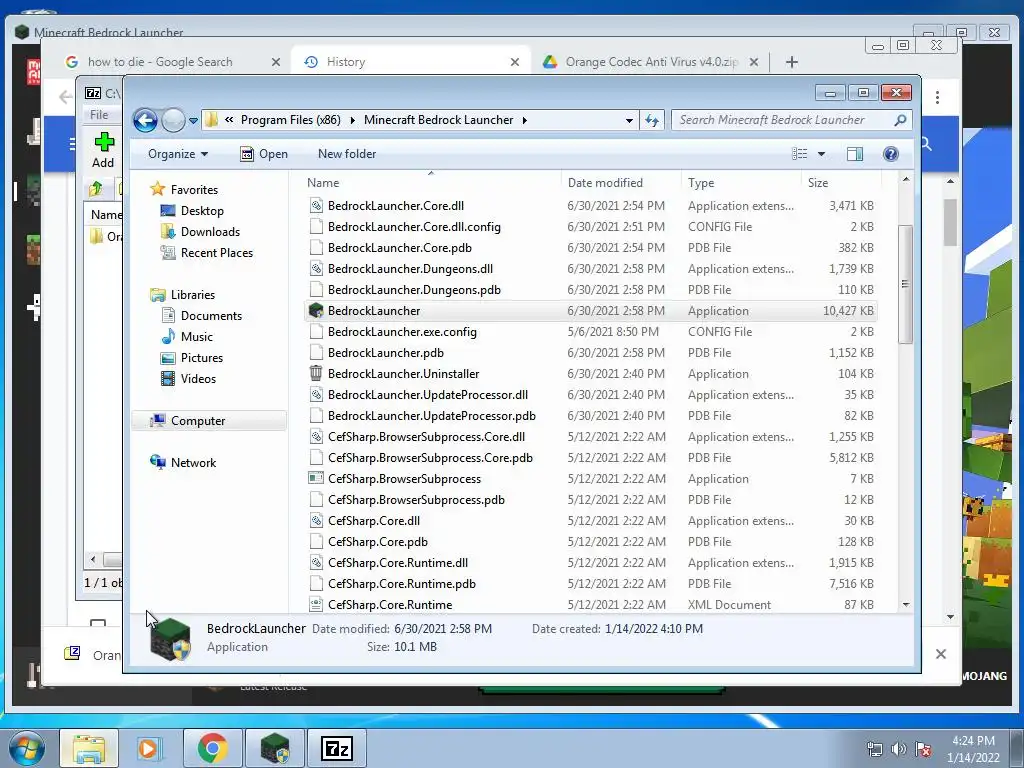Select CefSharp.BrowserSubprocess application icon
This screenshot has height=768, width=1024.
pos(316,479)
